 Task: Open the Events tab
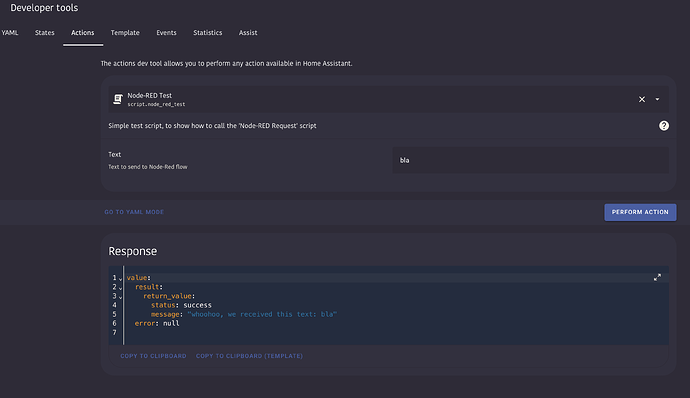166,33
